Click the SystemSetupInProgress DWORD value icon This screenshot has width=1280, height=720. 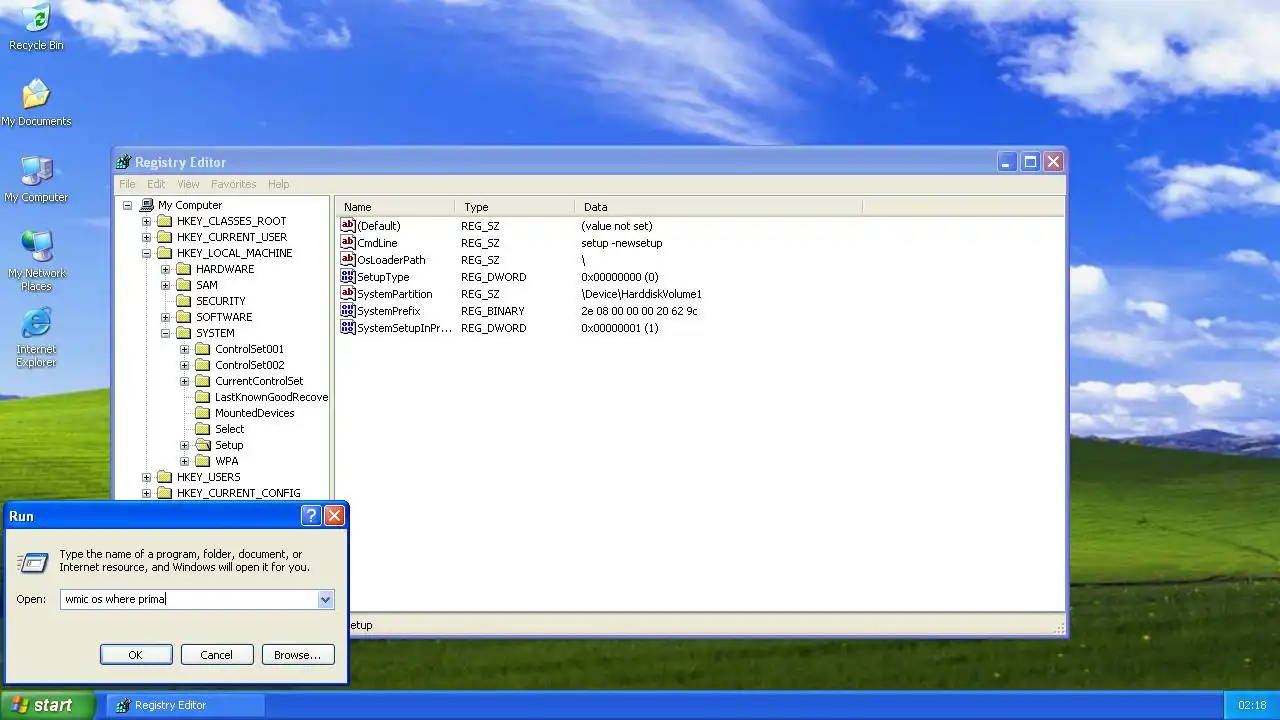pos(348,328)
